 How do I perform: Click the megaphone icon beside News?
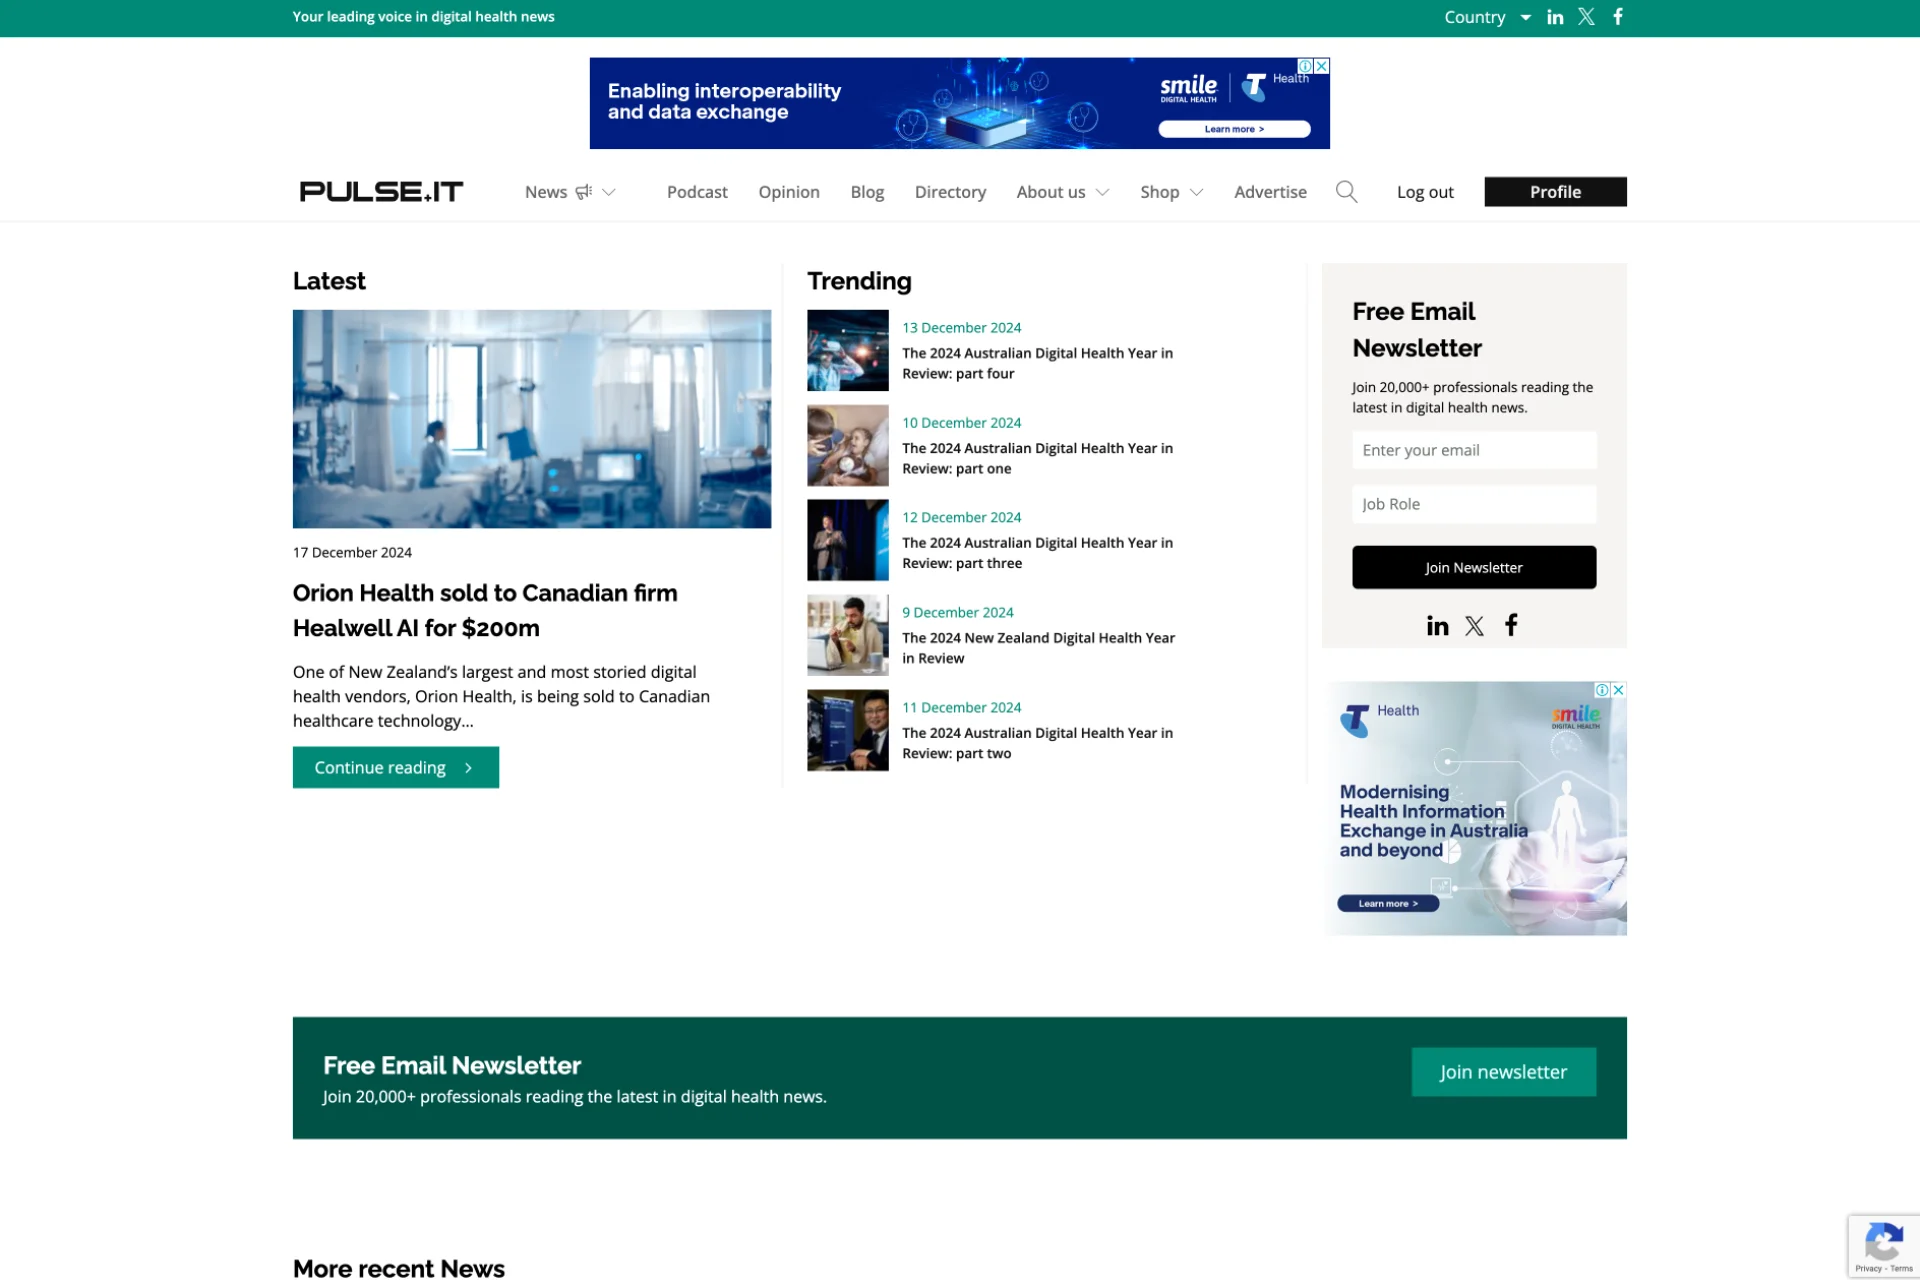click(584, 191)
